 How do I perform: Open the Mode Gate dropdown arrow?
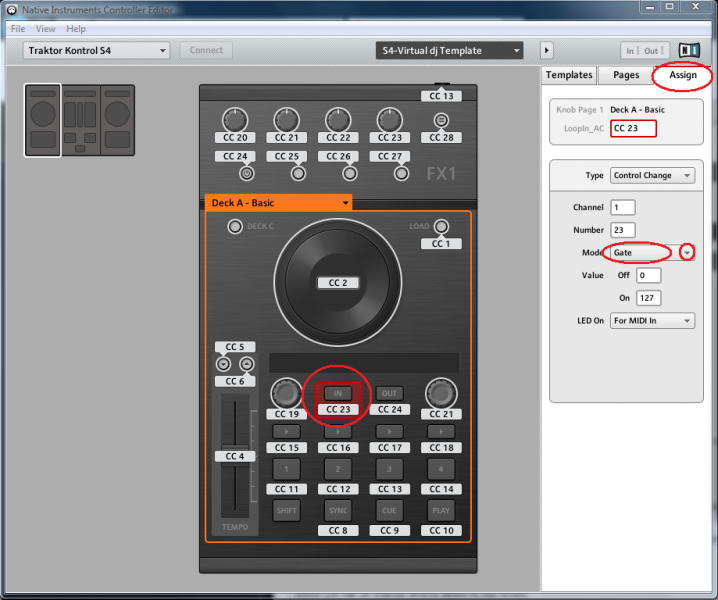687,253
